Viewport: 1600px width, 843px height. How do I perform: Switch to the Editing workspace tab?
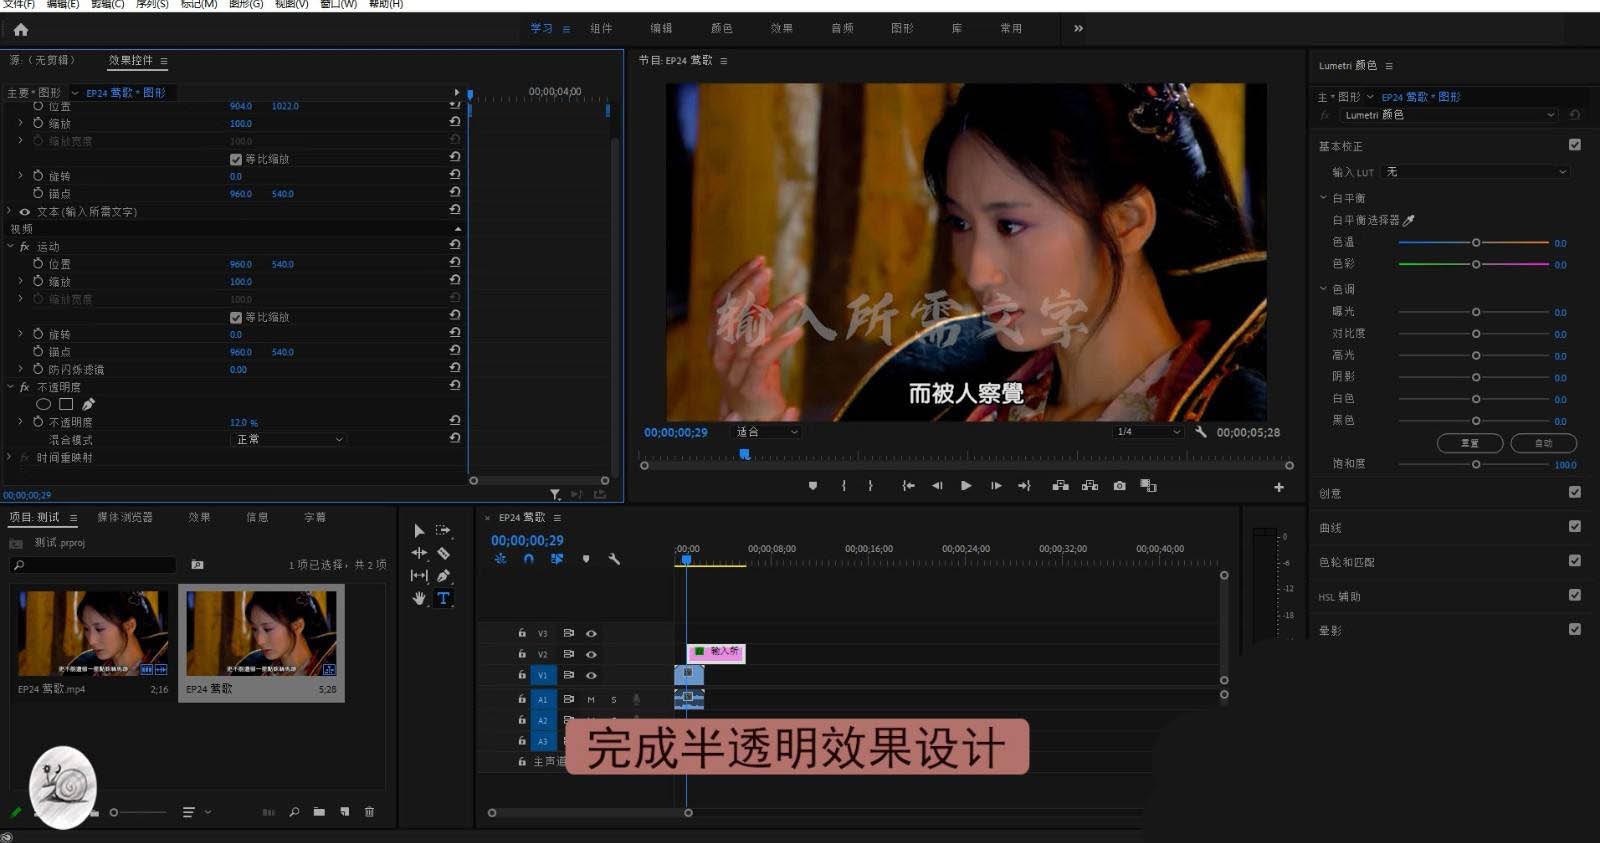(x=661, y=29)
